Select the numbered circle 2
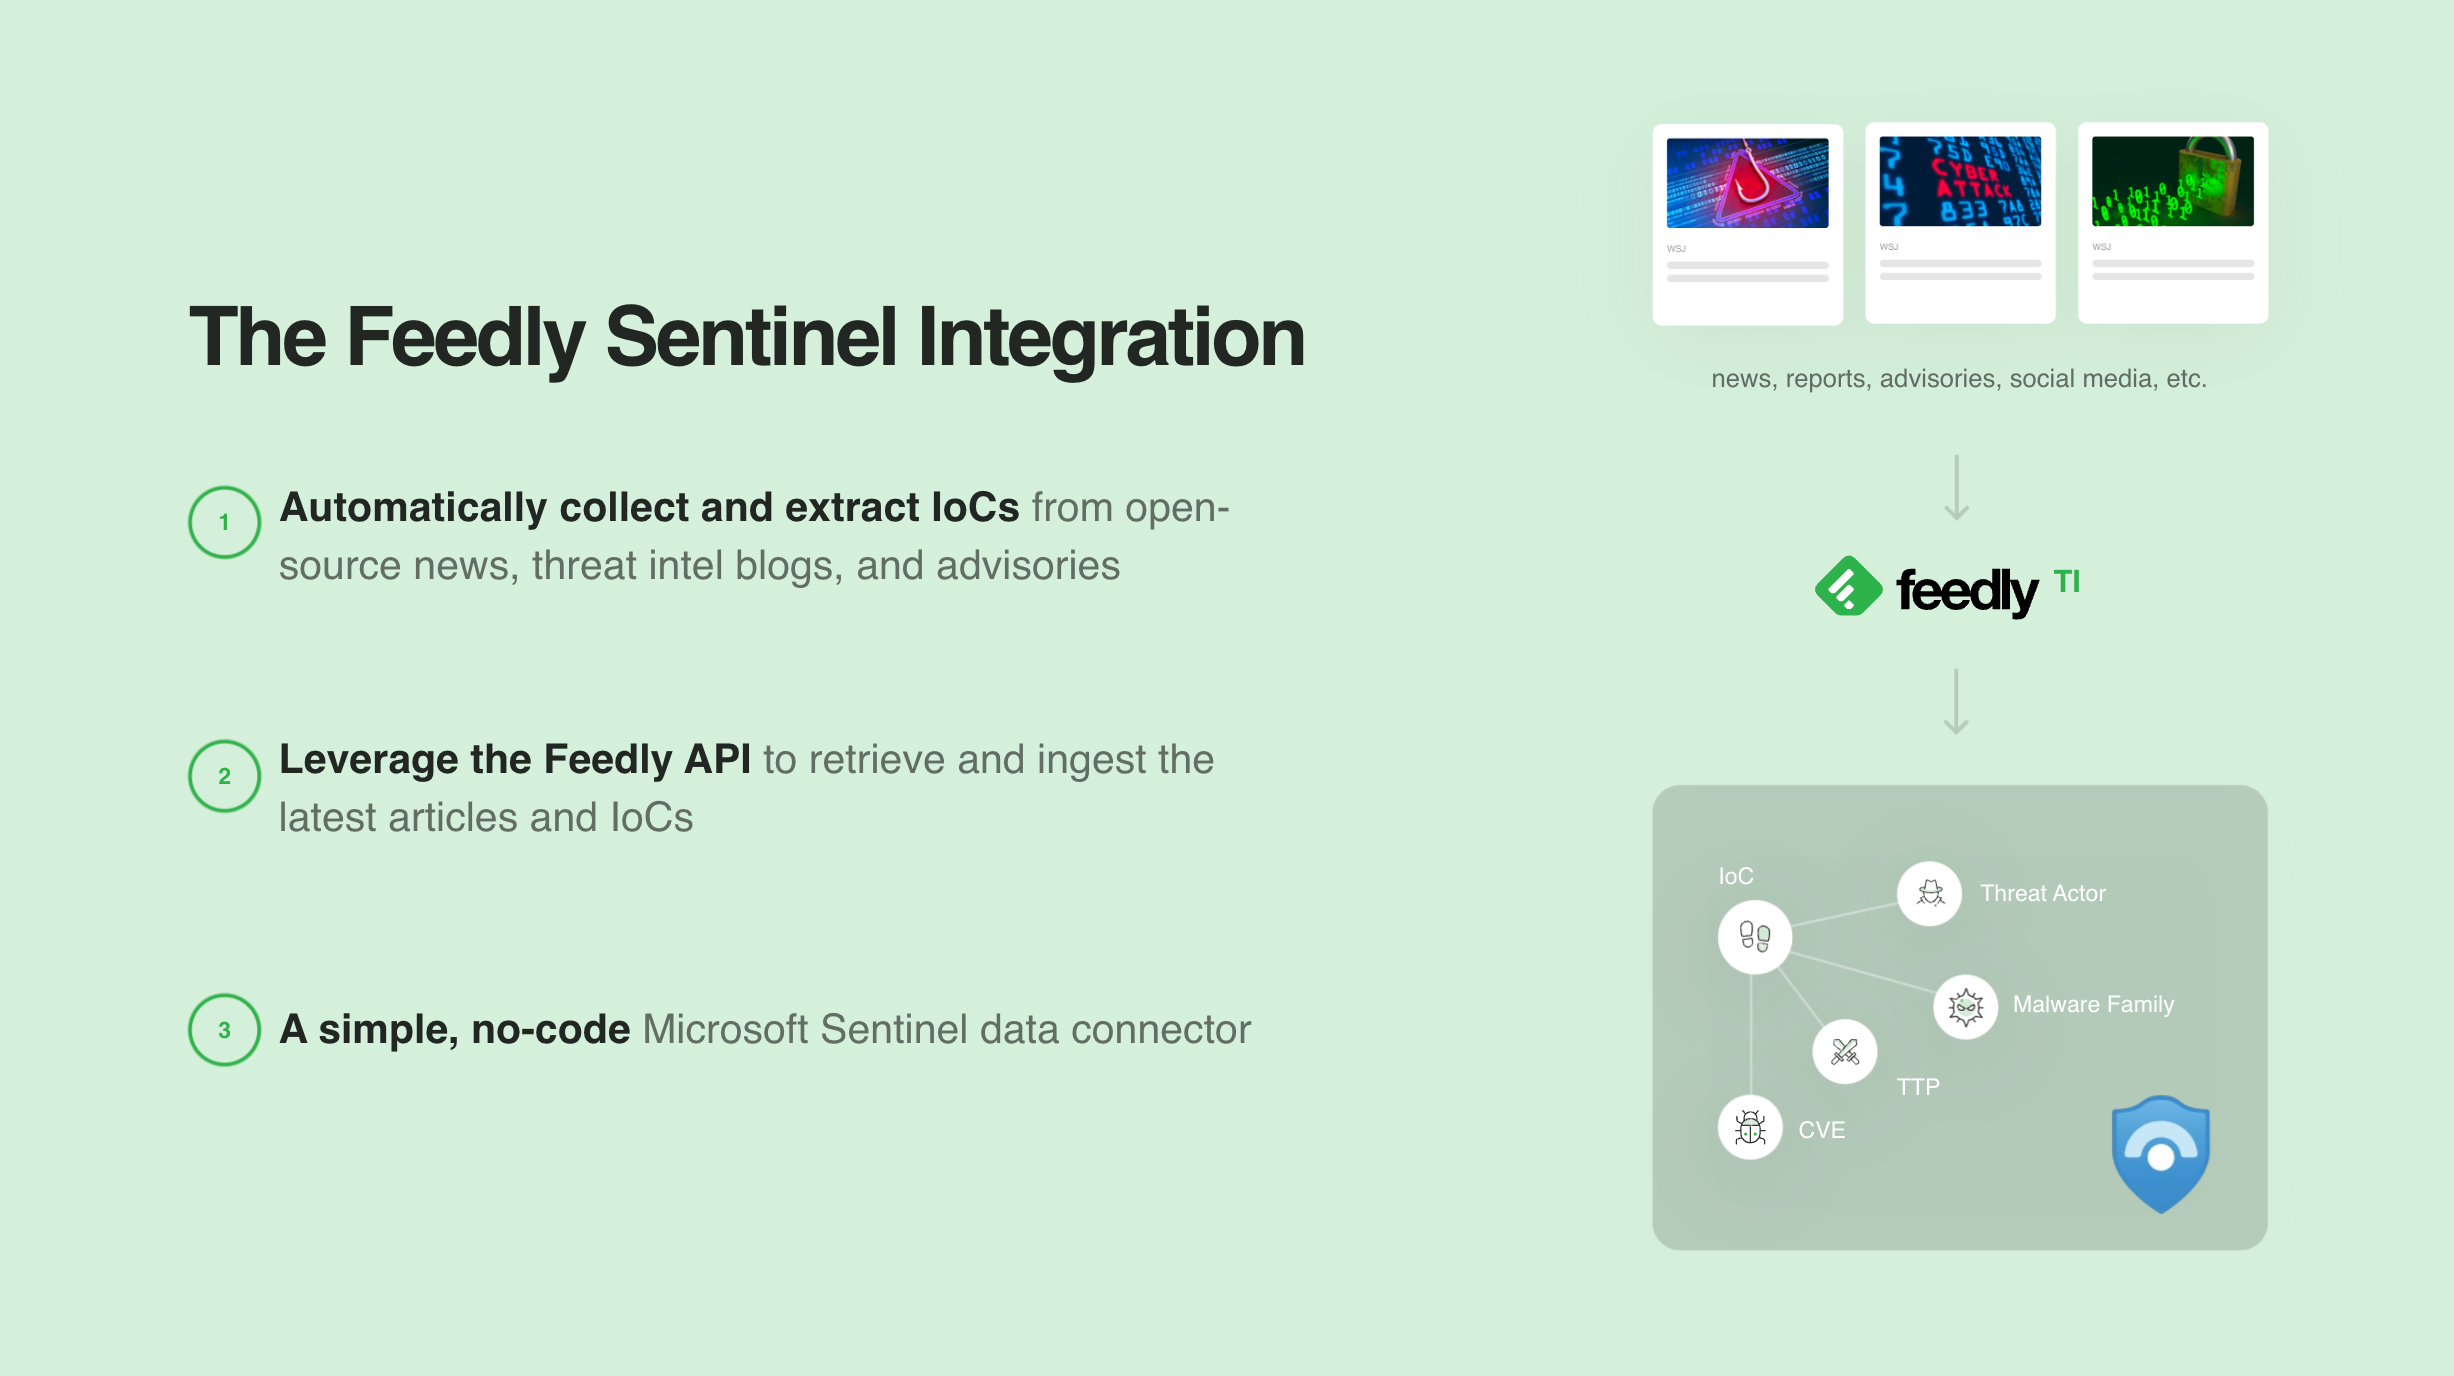This screenshot has width=2454, height=1376. tap(224, 776)
